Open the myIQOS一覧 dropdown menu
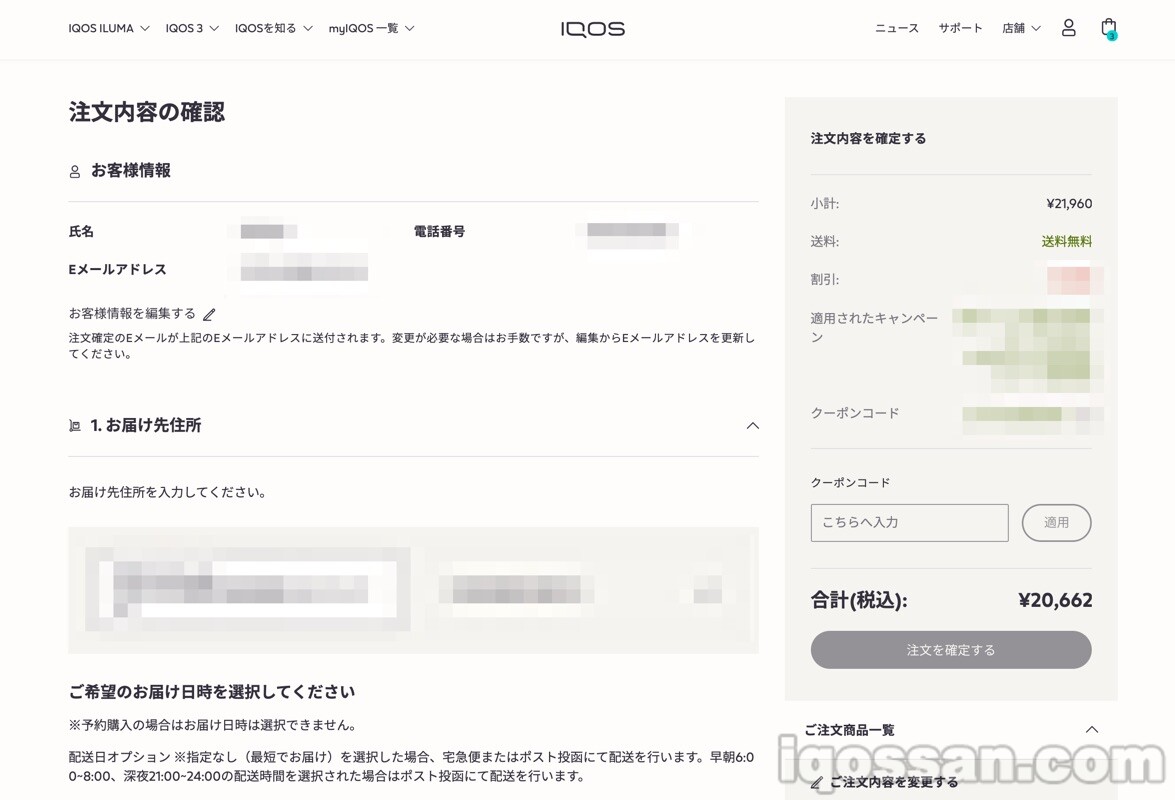The height and width of the screenshot is (800, 1175). tap(371, 29)
